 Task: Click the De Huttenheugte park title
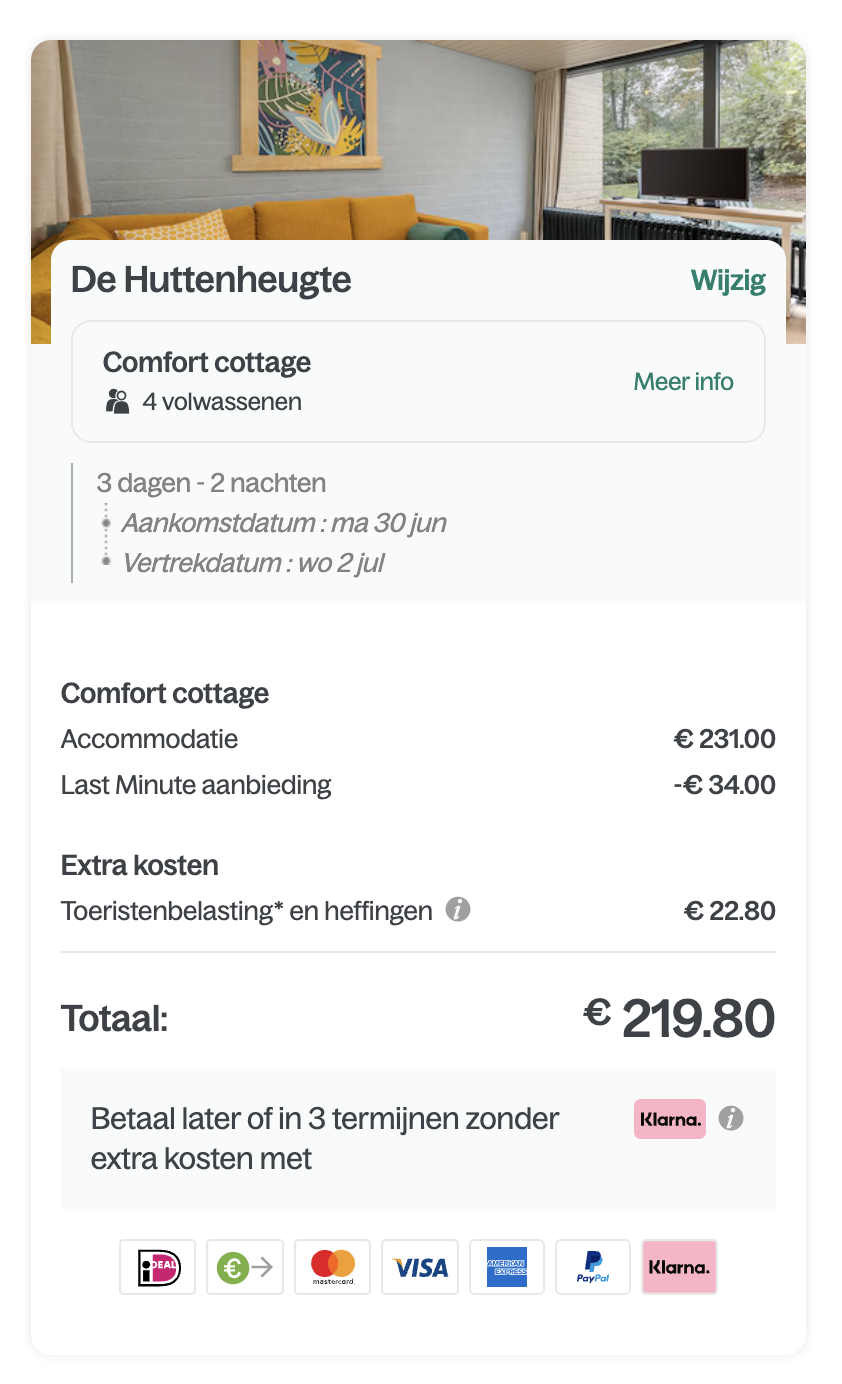tap(211, 280)
